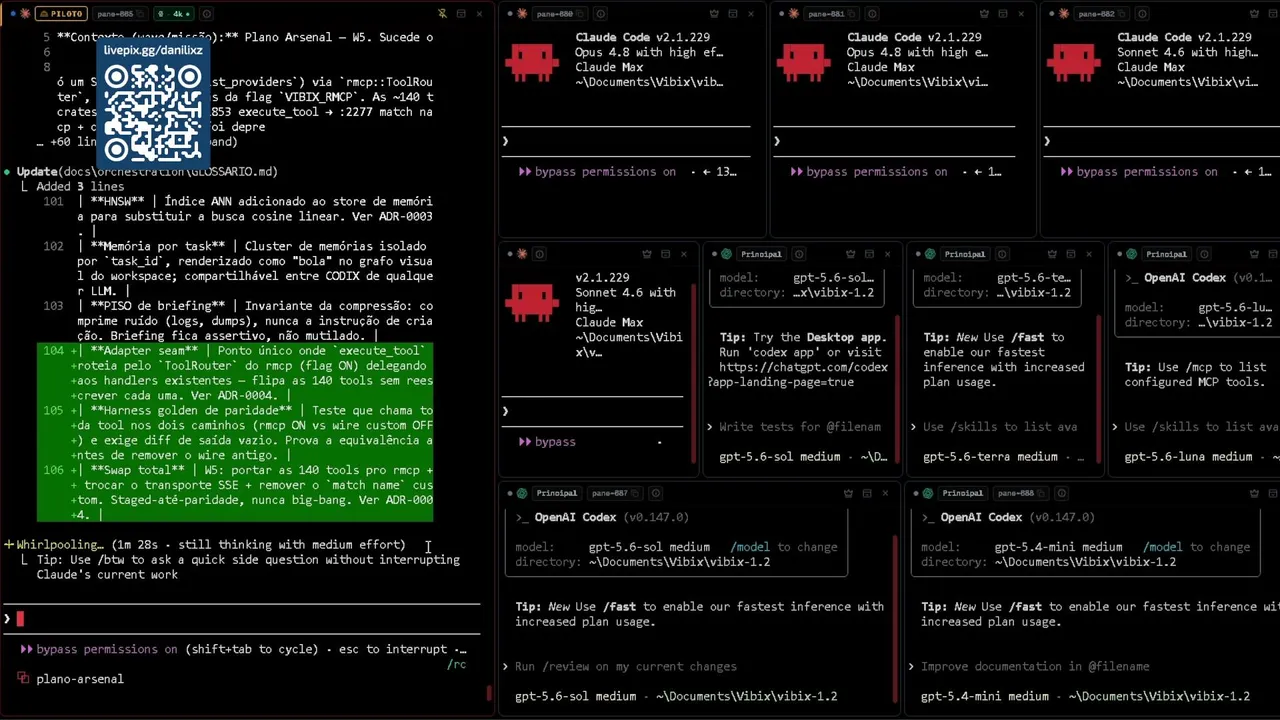The width and height of the screenshot is (1280, 720).
Task: Click 'Added 3 lines' diff summary
Action: (80, 187)
